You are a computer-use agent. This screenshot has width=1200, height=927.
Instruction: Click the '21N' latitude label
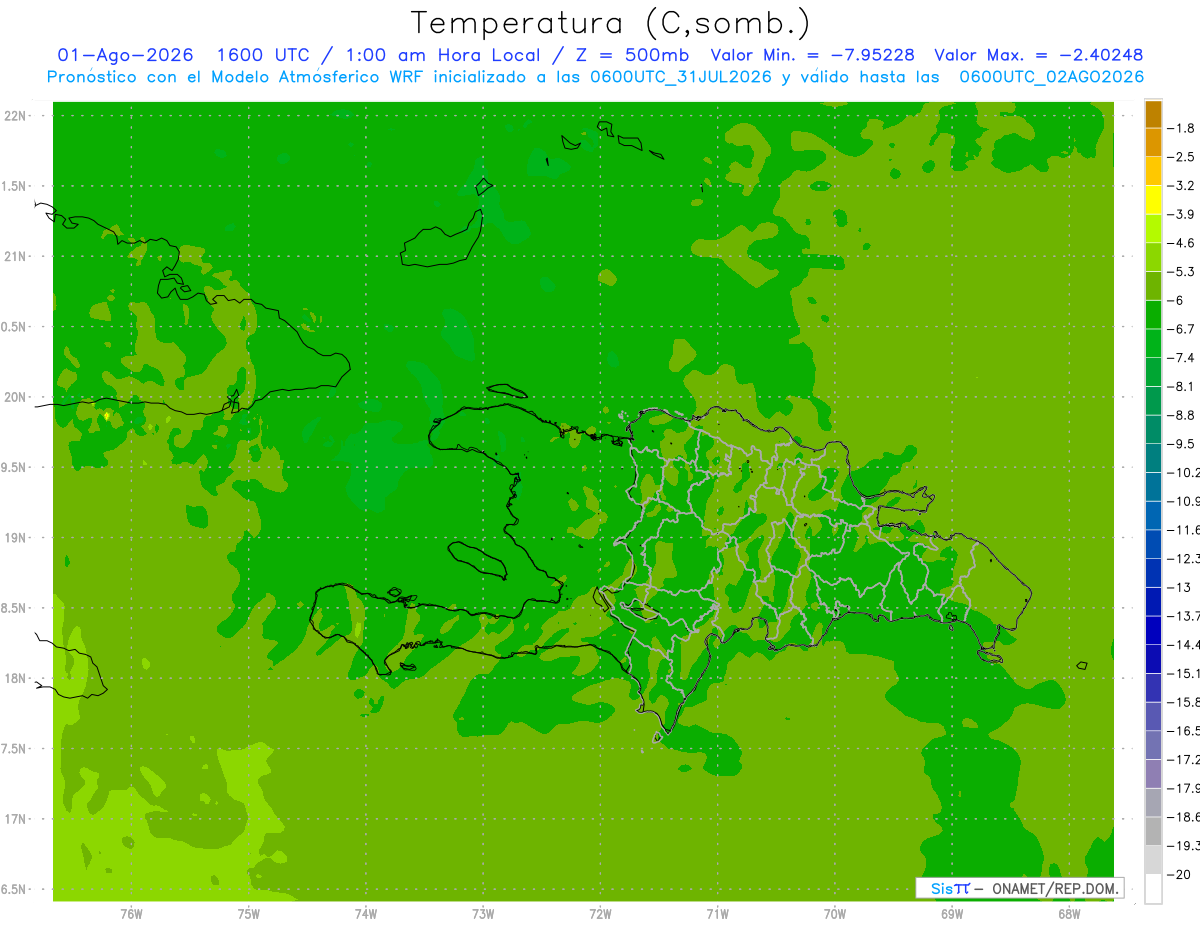point(16,256)
